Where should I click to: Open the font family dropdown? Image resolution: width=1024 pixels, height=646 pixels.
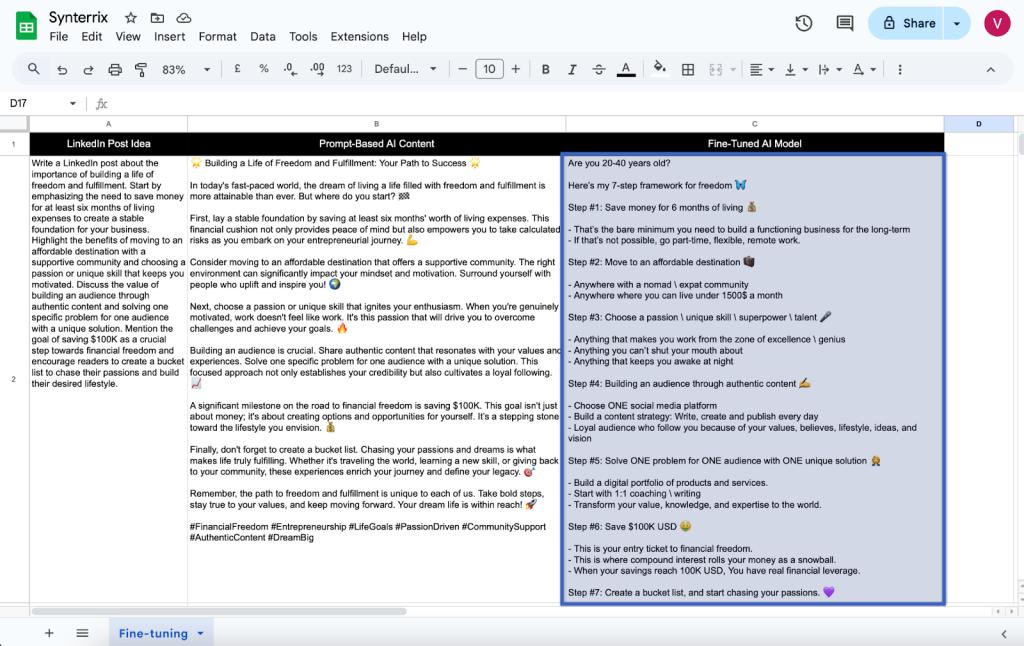pyautogui.click(x=405, y=69)
